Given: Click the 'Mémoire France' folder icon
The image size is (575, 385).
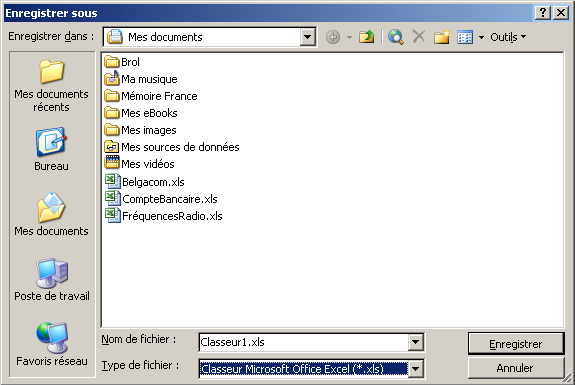Looking at the screenshot, I should click(x=111, y=96).
